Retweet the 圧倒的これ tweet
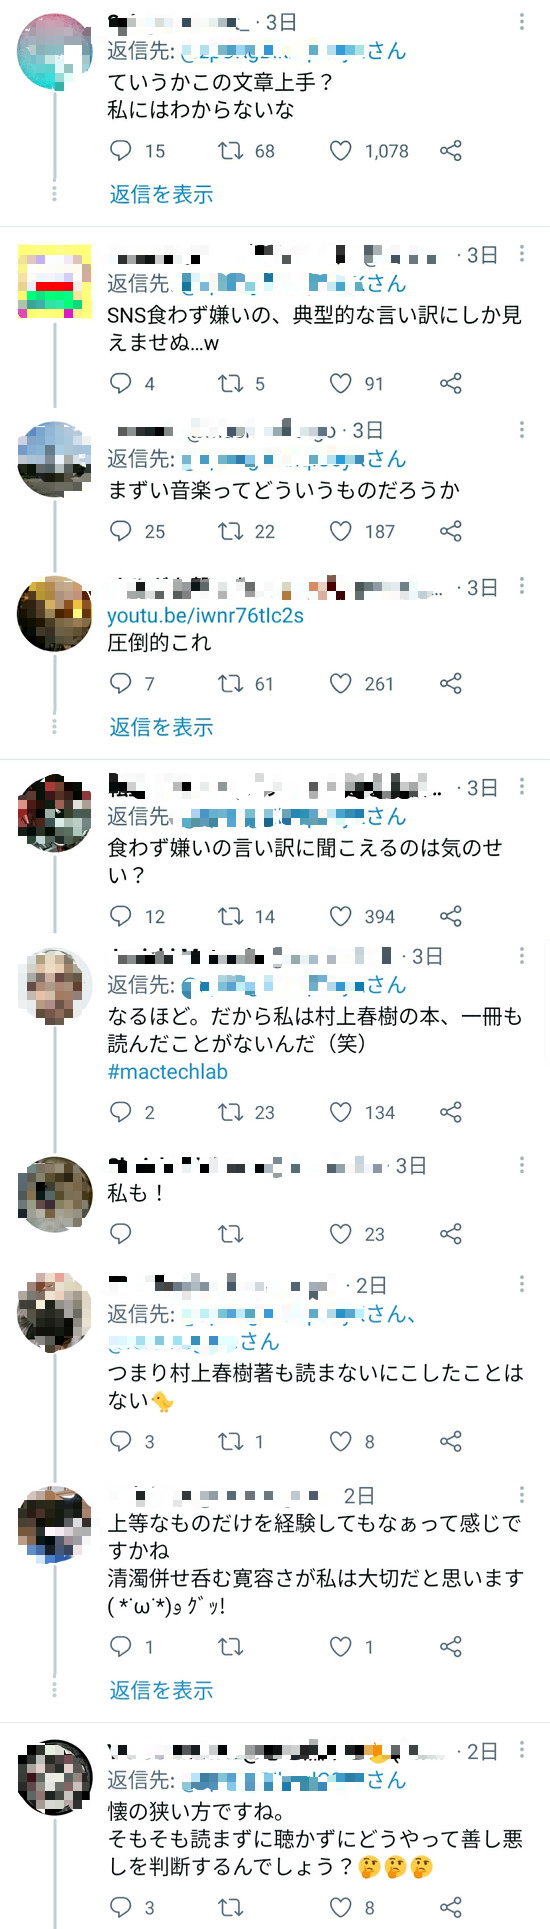This screenshot has height=1929, width=550. pyautogui.click(x=231, y=684)
